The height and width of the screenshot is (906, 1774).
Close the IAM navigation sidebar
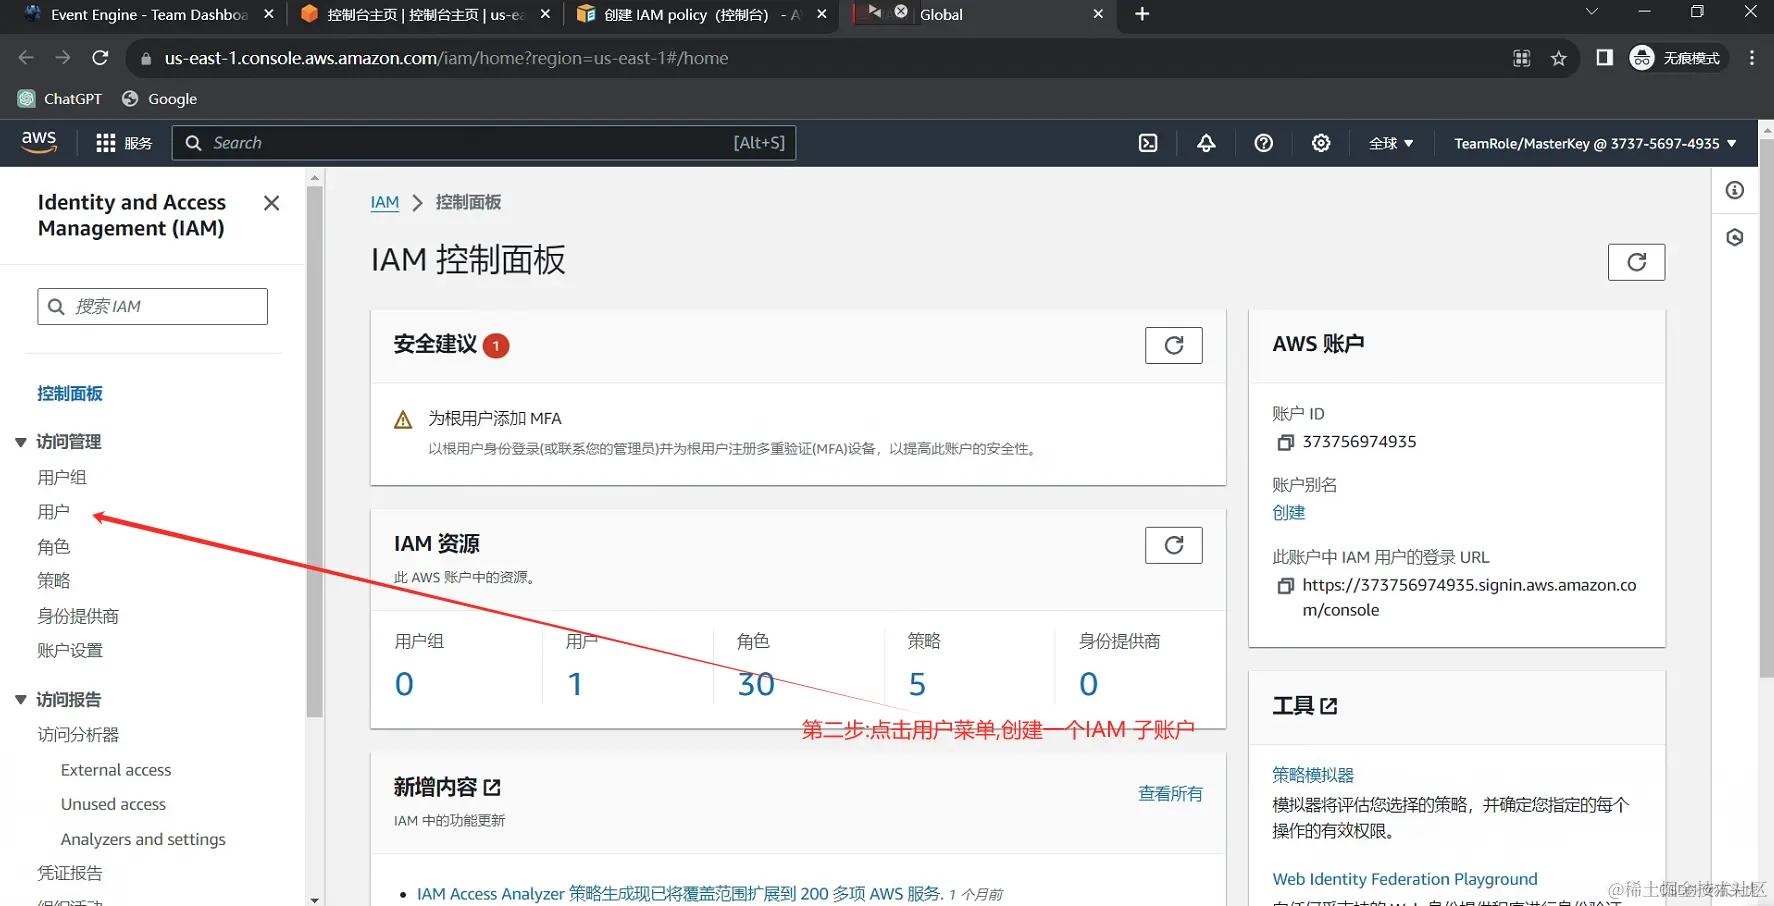pyautogui.click(x=271, y=203)
